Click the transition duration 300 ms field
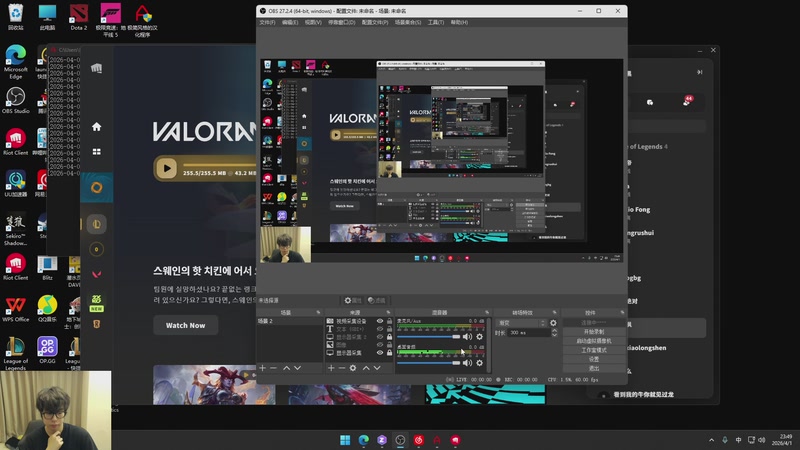This screenshot has height=450, width=800. pyautogui.click(x=530, y=333)
